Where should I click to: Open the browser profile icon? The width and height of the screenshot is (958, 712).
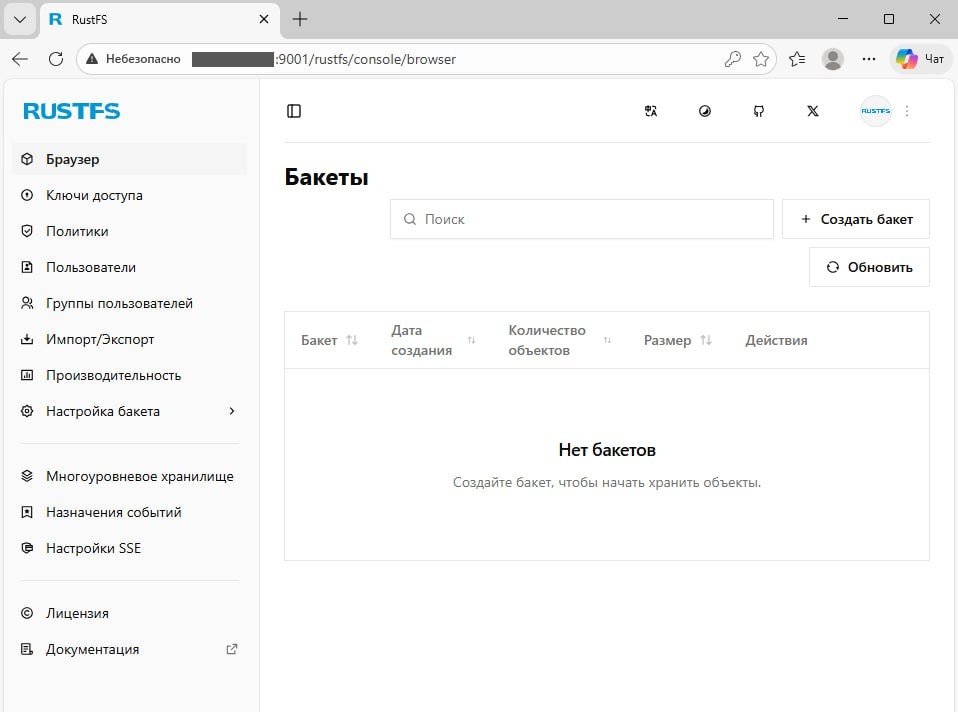pyautogui.click(x=833, y=59)
